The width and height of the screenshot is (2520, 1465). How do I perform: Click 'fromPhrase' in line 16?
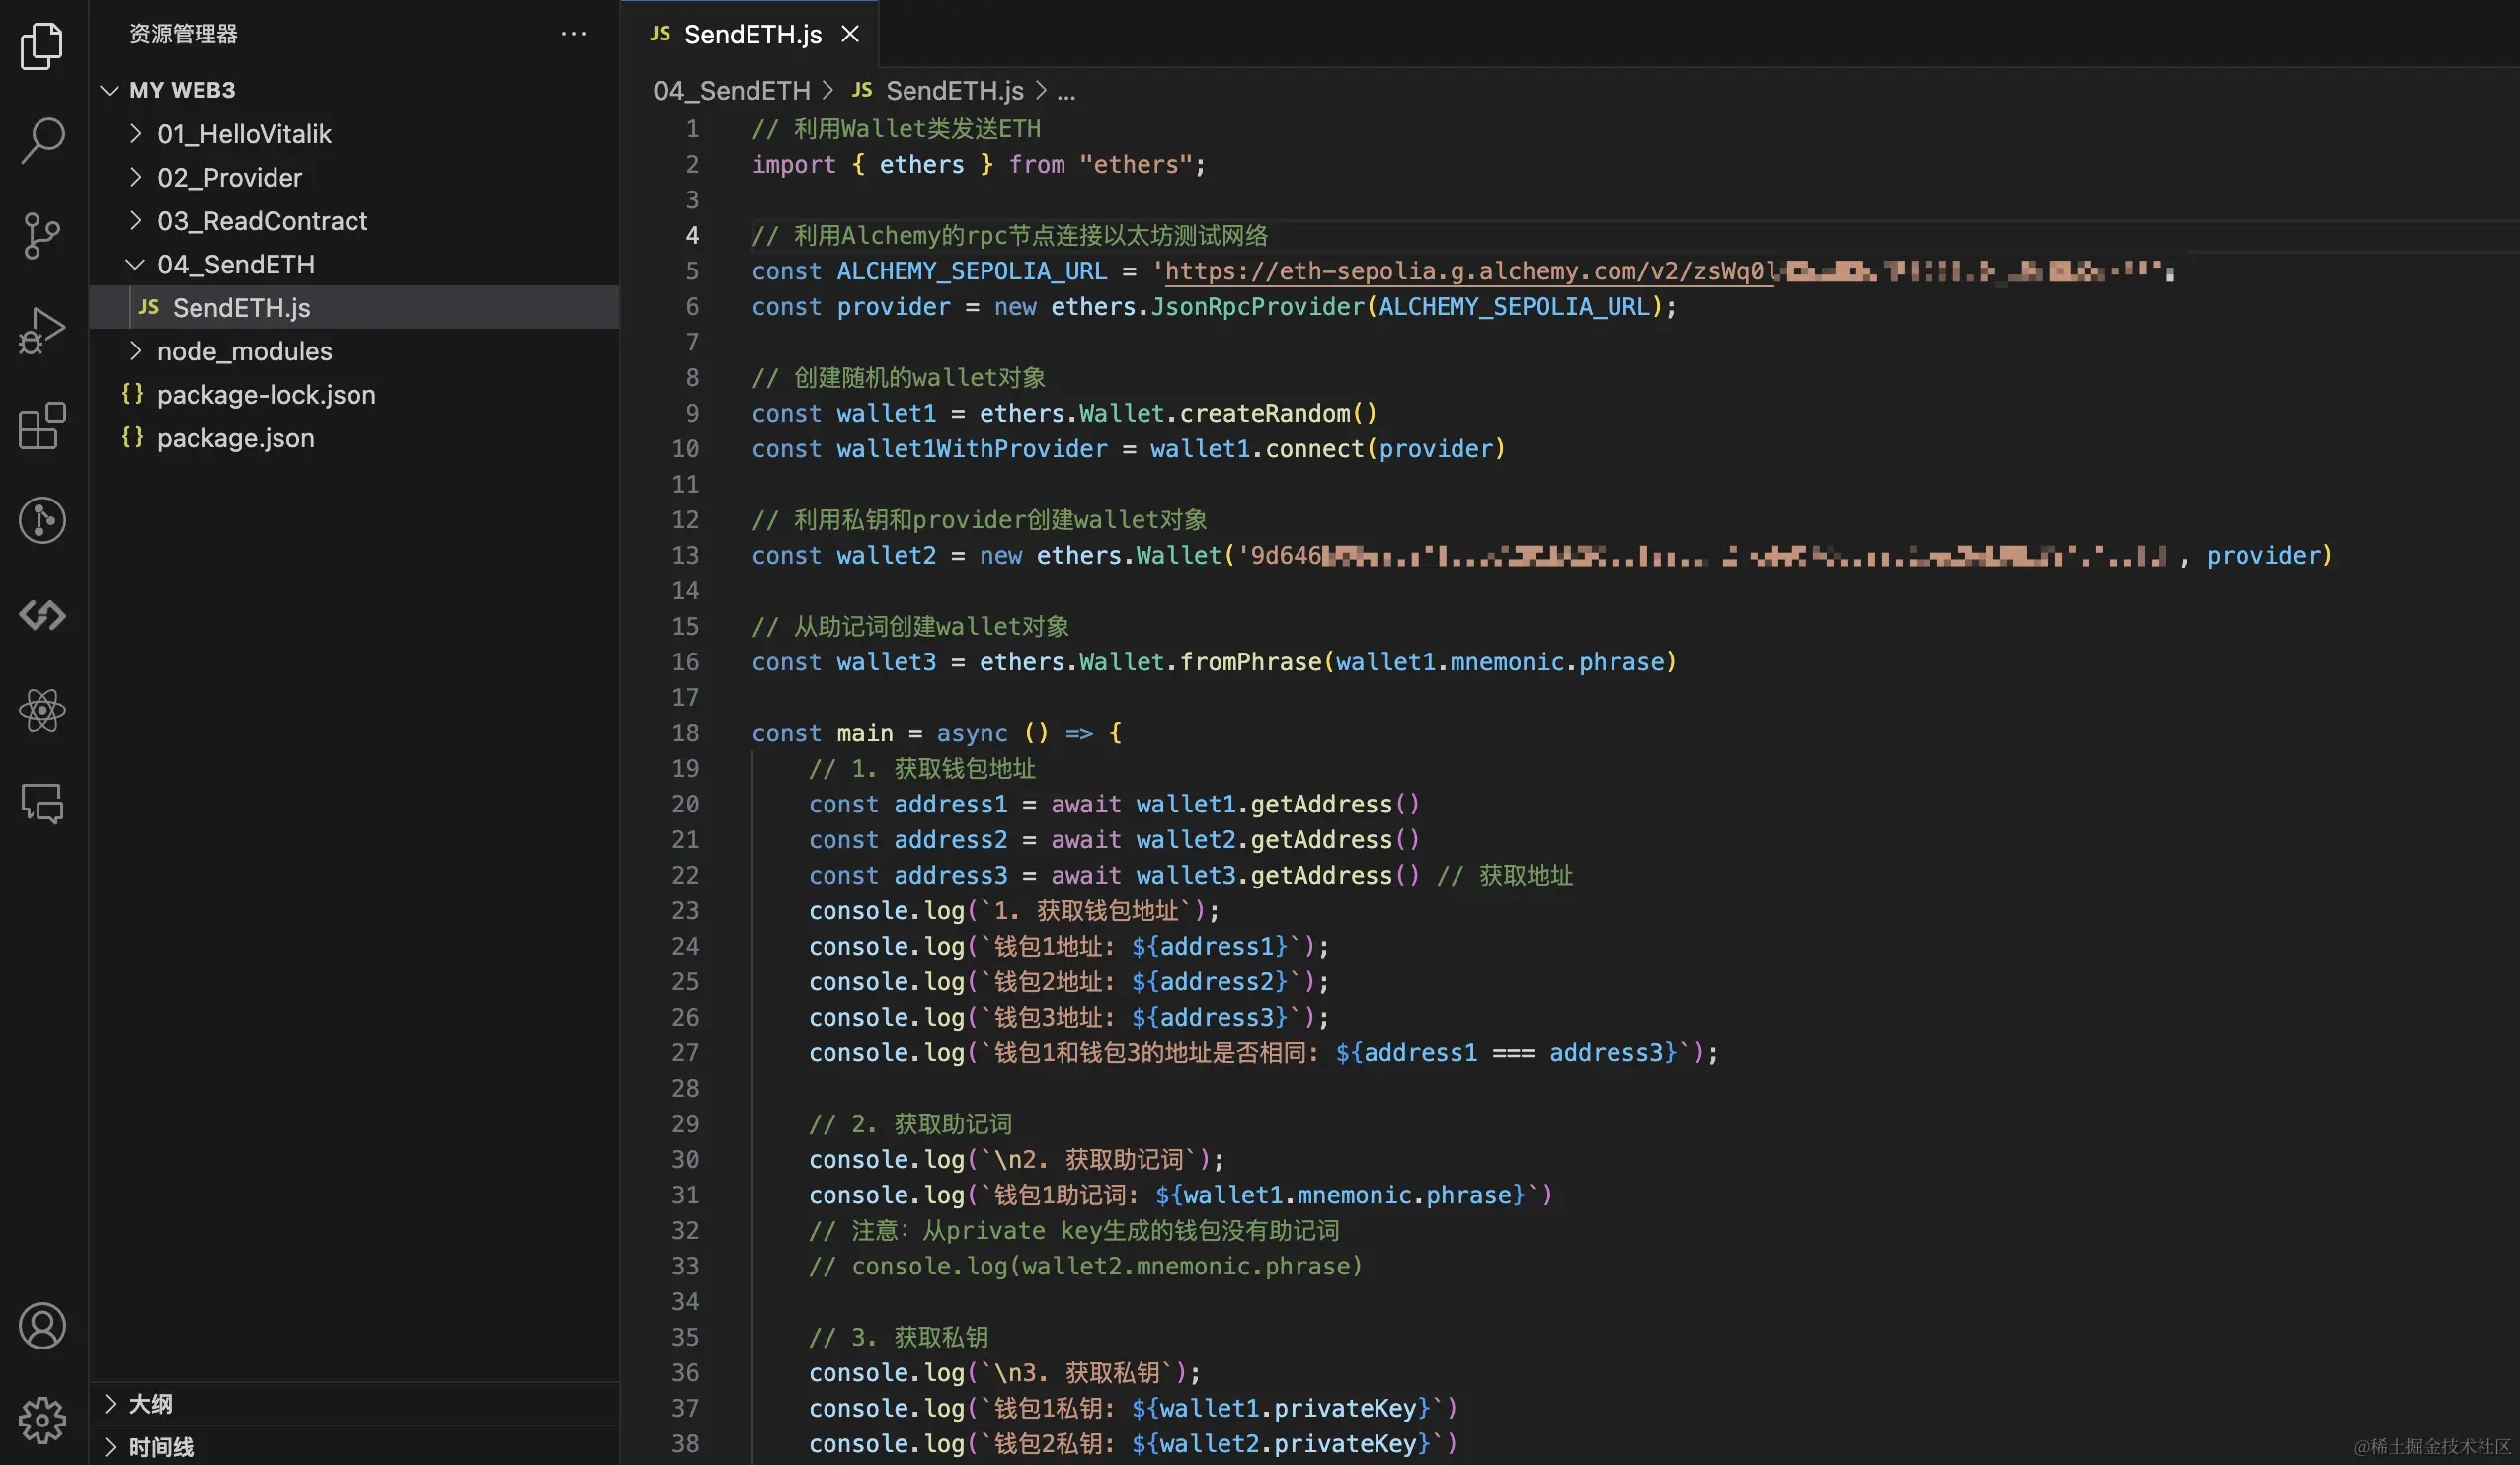[x=1250, y=662]
